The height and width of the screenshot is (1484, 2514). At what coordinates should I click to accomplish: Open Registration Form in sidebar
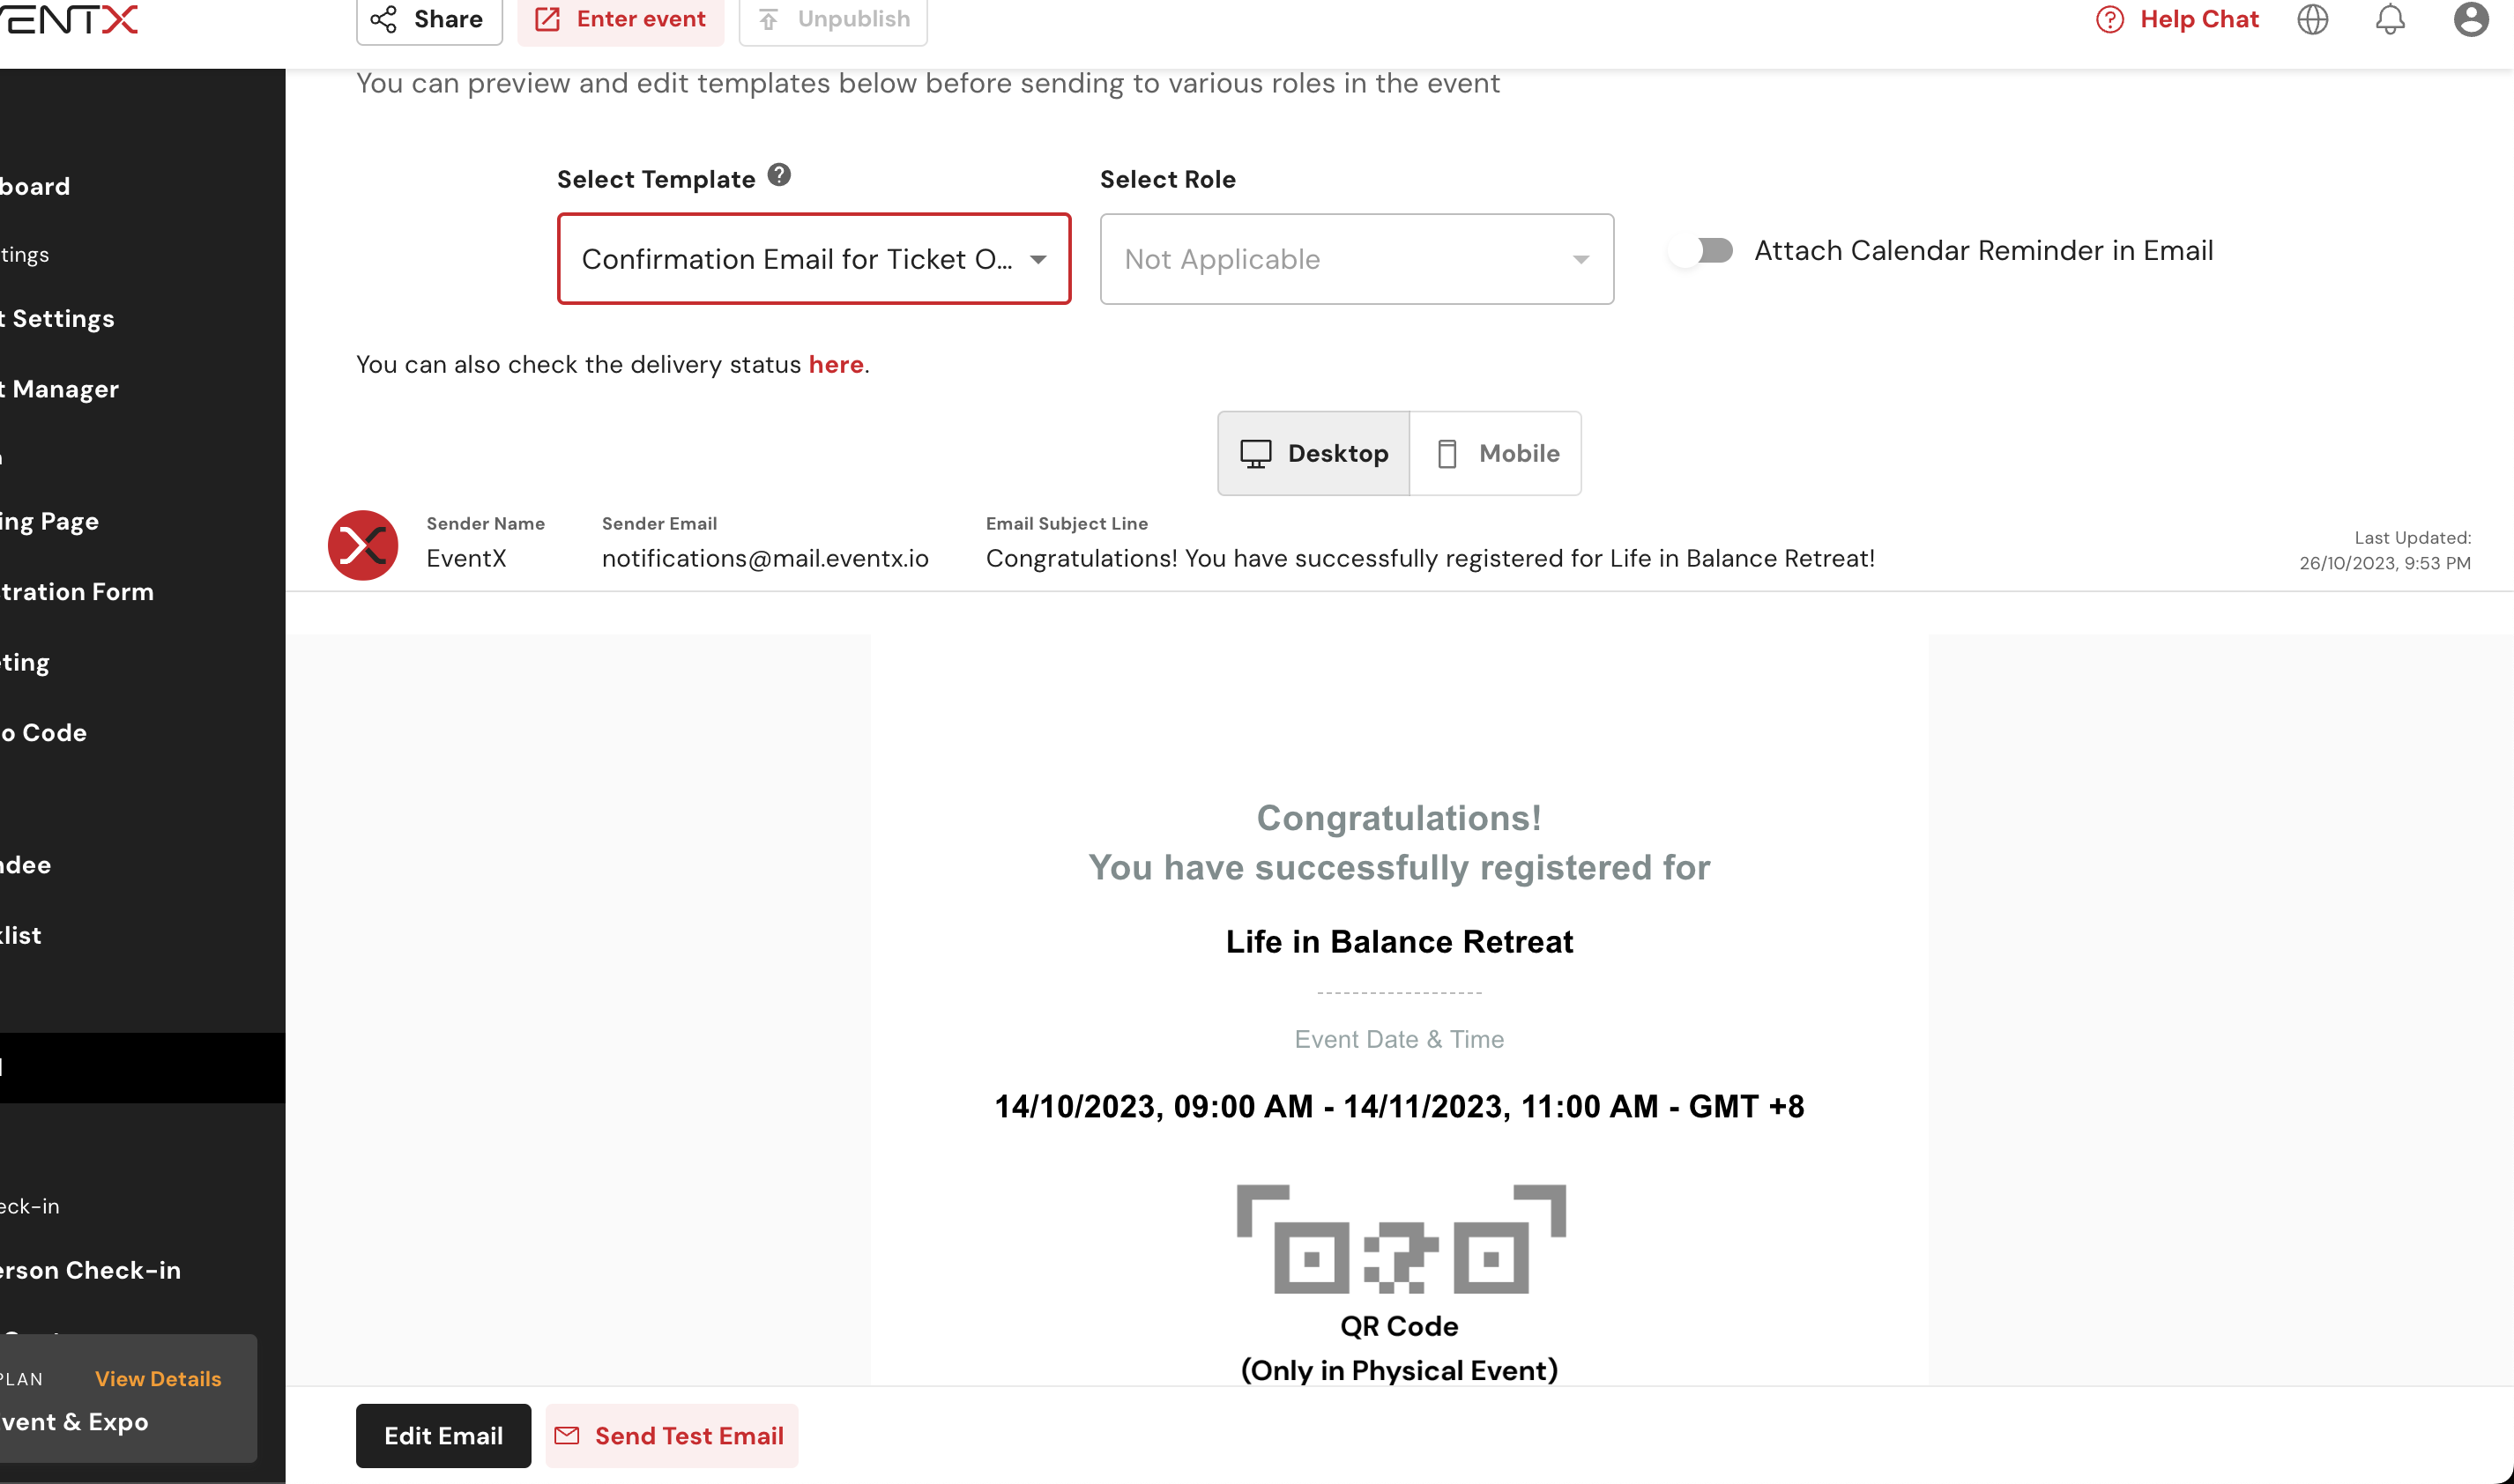tap(76, 592)
